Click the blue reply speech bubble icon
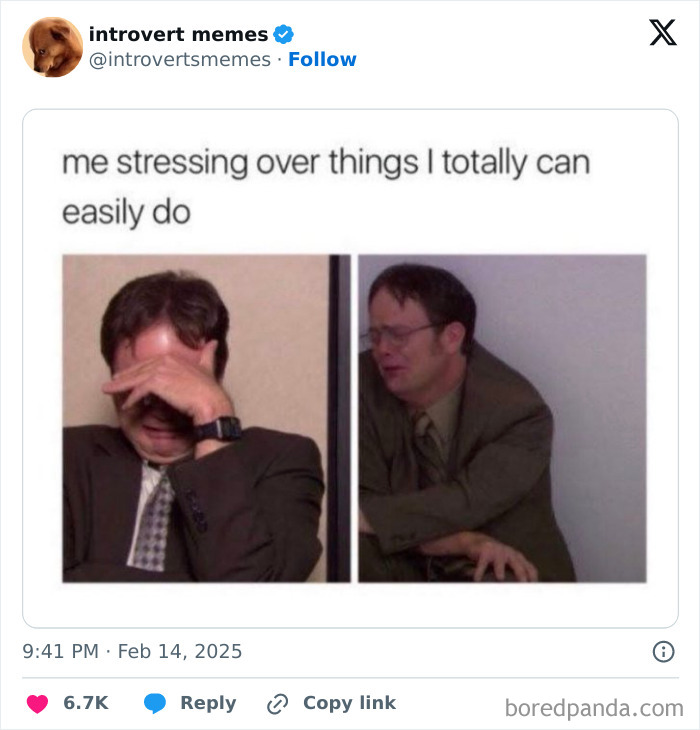The height and width of the screenshot is (730, 700). pyautogui.click(x=155, y=703)
